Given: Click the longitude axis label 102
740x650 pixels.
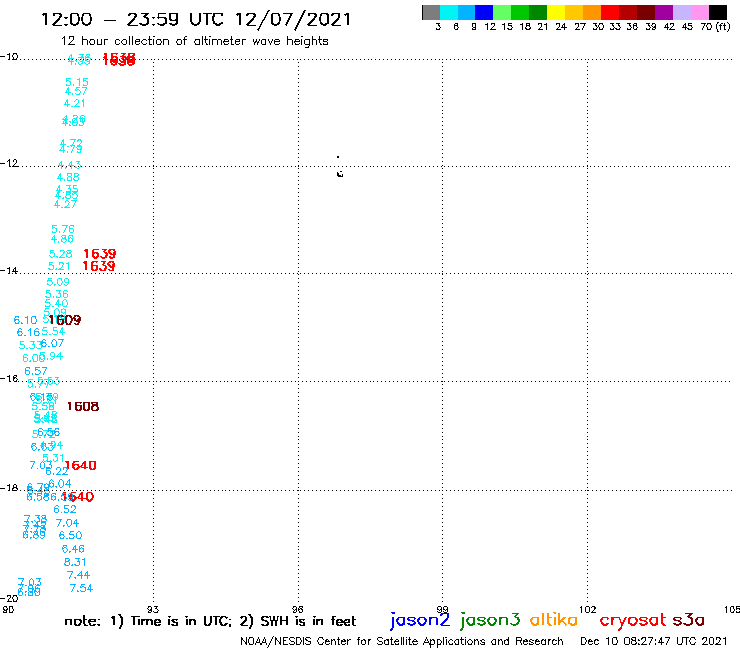Looking at the screenshot, I should pos(587,609).
